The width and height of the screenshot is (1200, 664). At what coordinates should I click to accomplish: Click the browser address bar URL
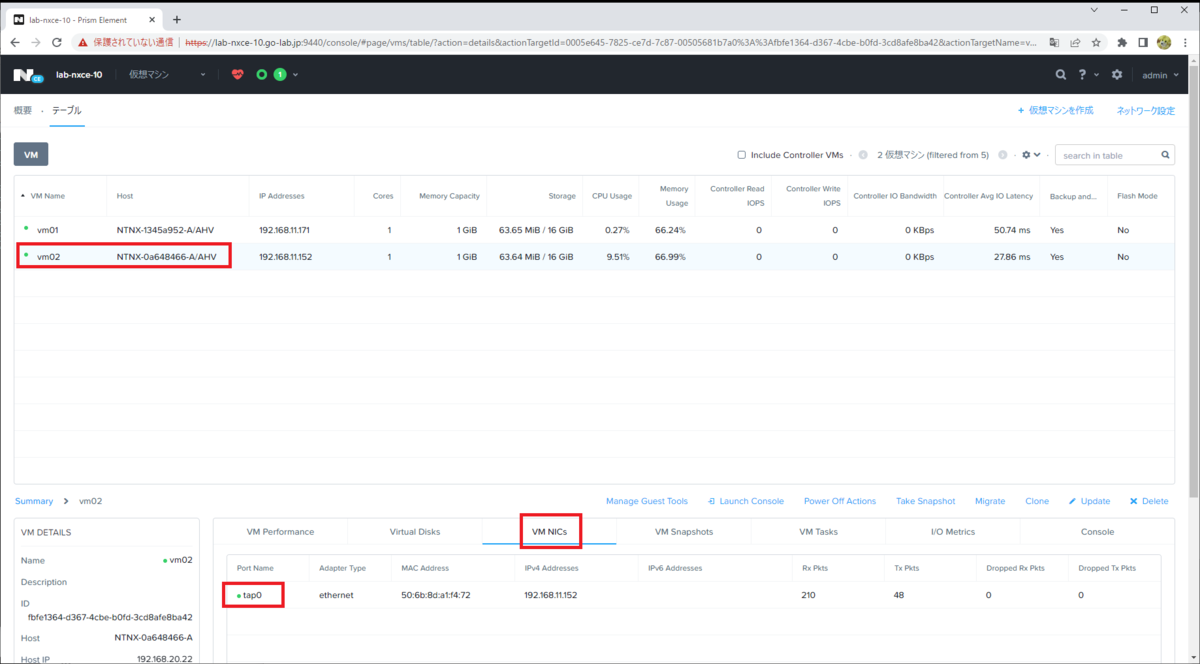610,42
